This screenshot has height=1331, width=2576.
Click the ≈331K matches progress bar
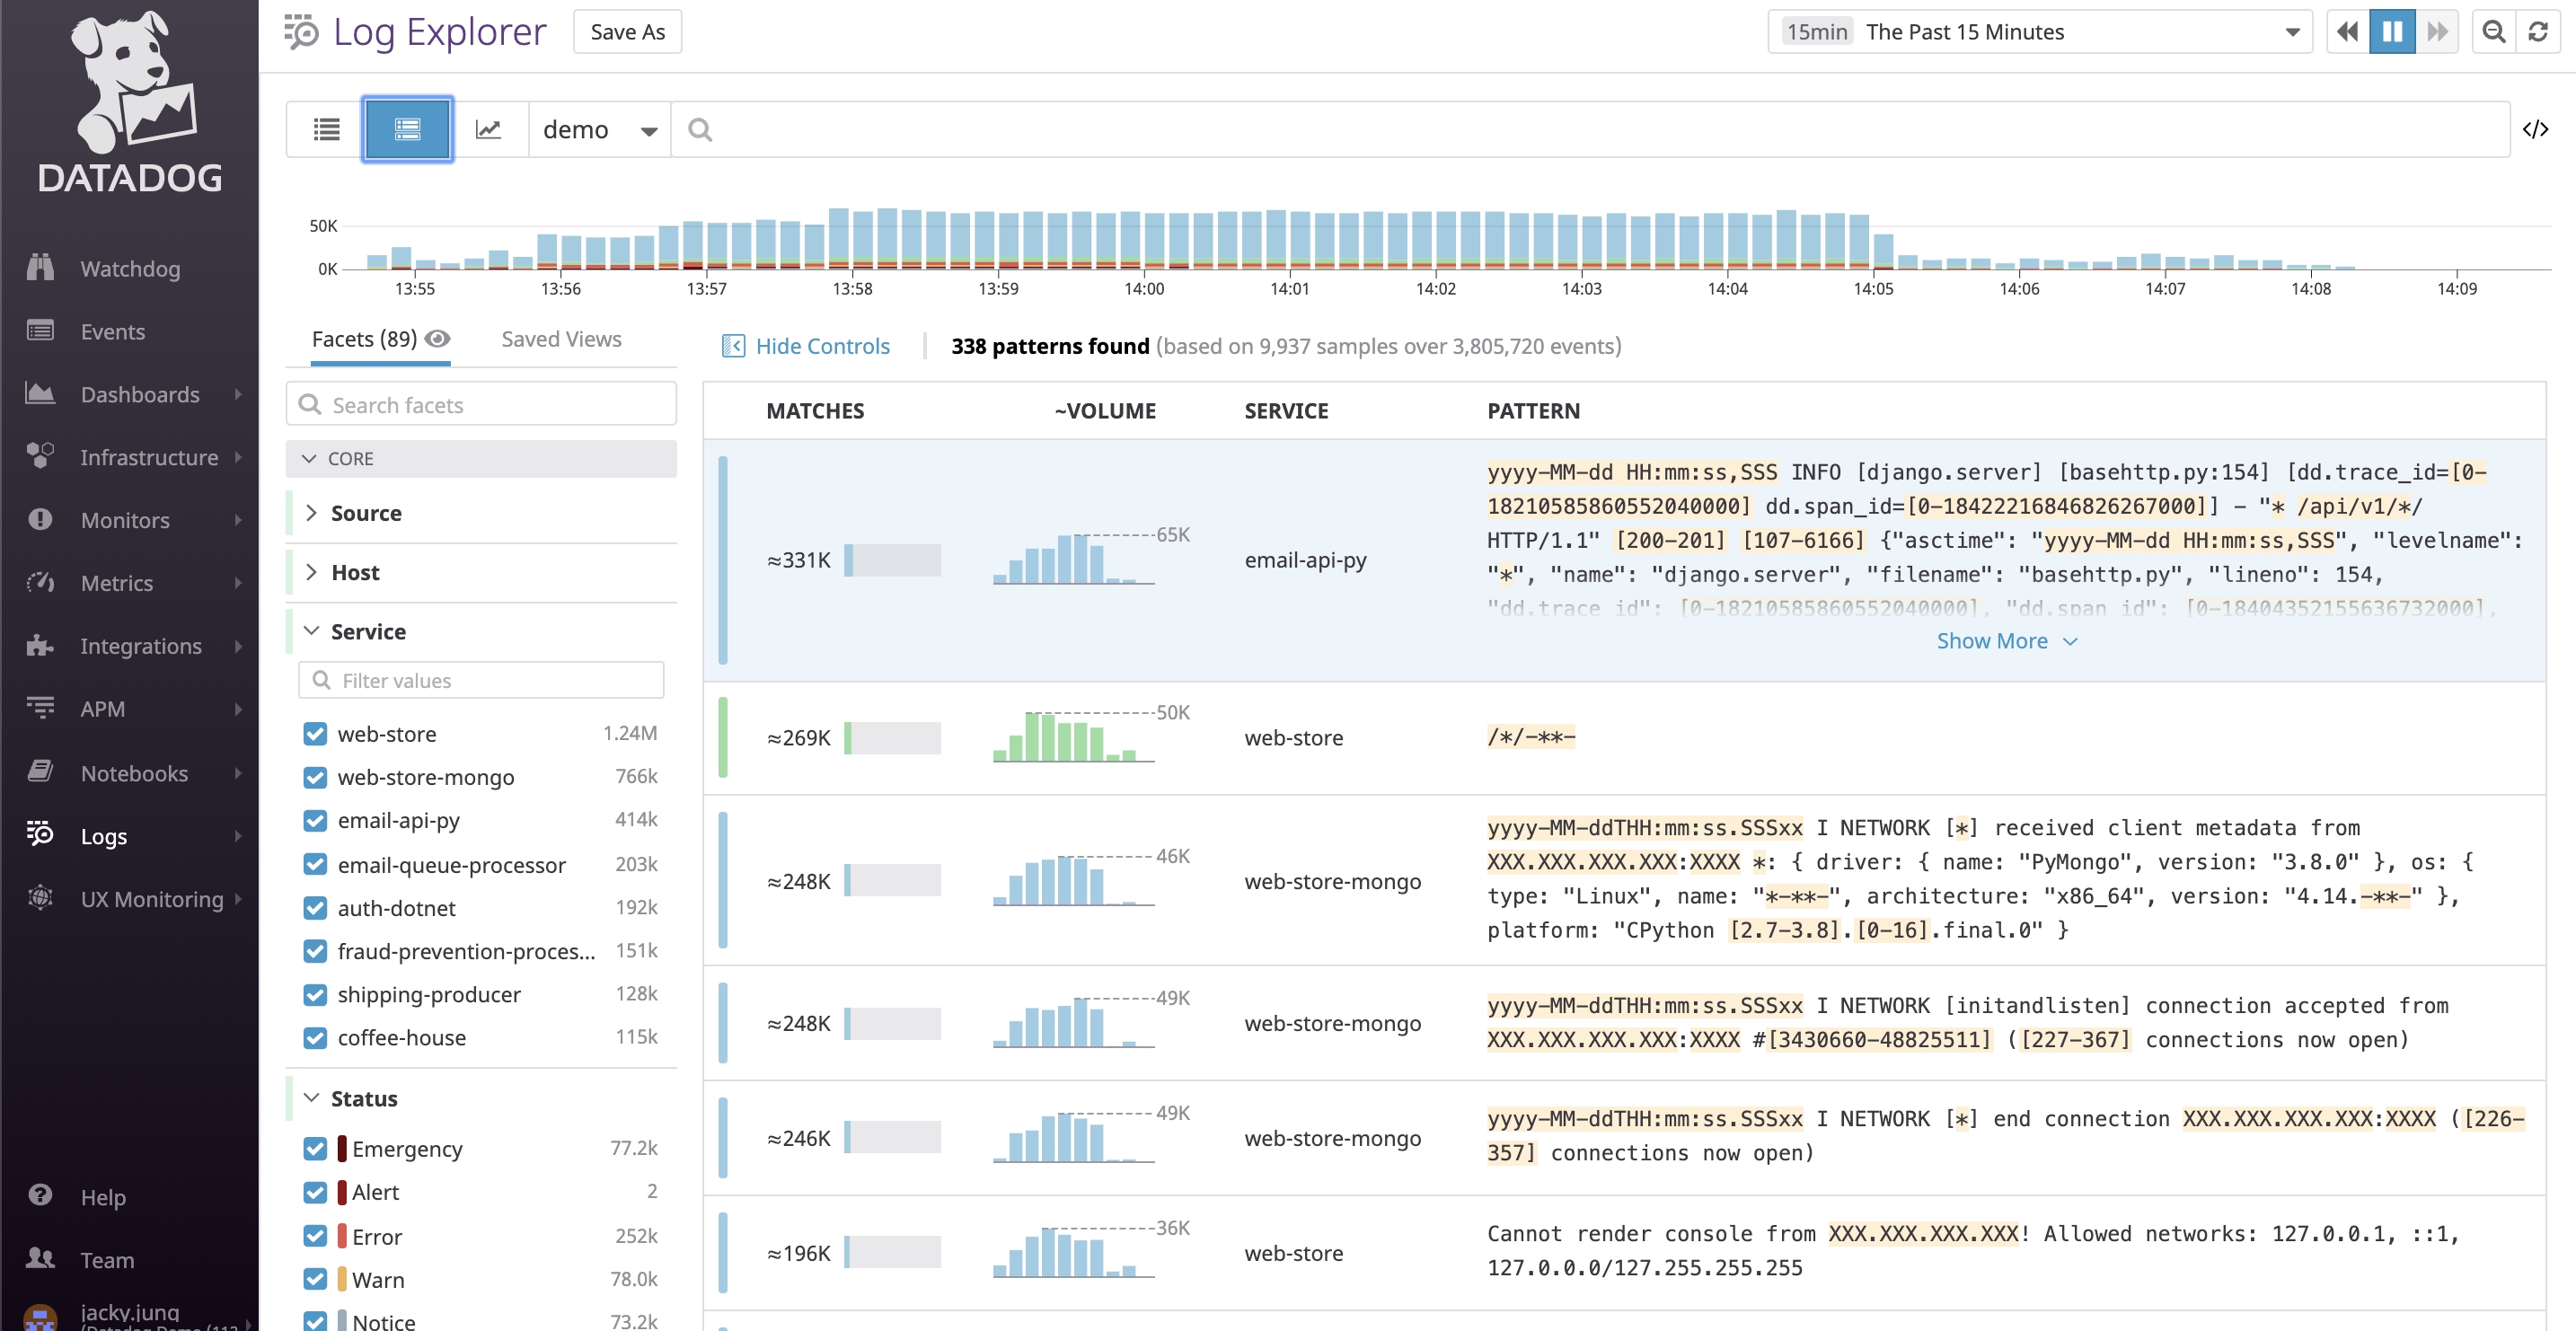coord(893,560)
